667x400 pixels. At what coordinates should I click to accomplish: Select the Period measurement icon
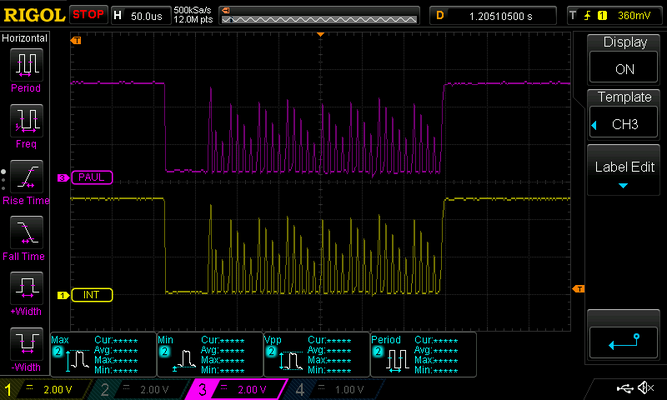27,66
